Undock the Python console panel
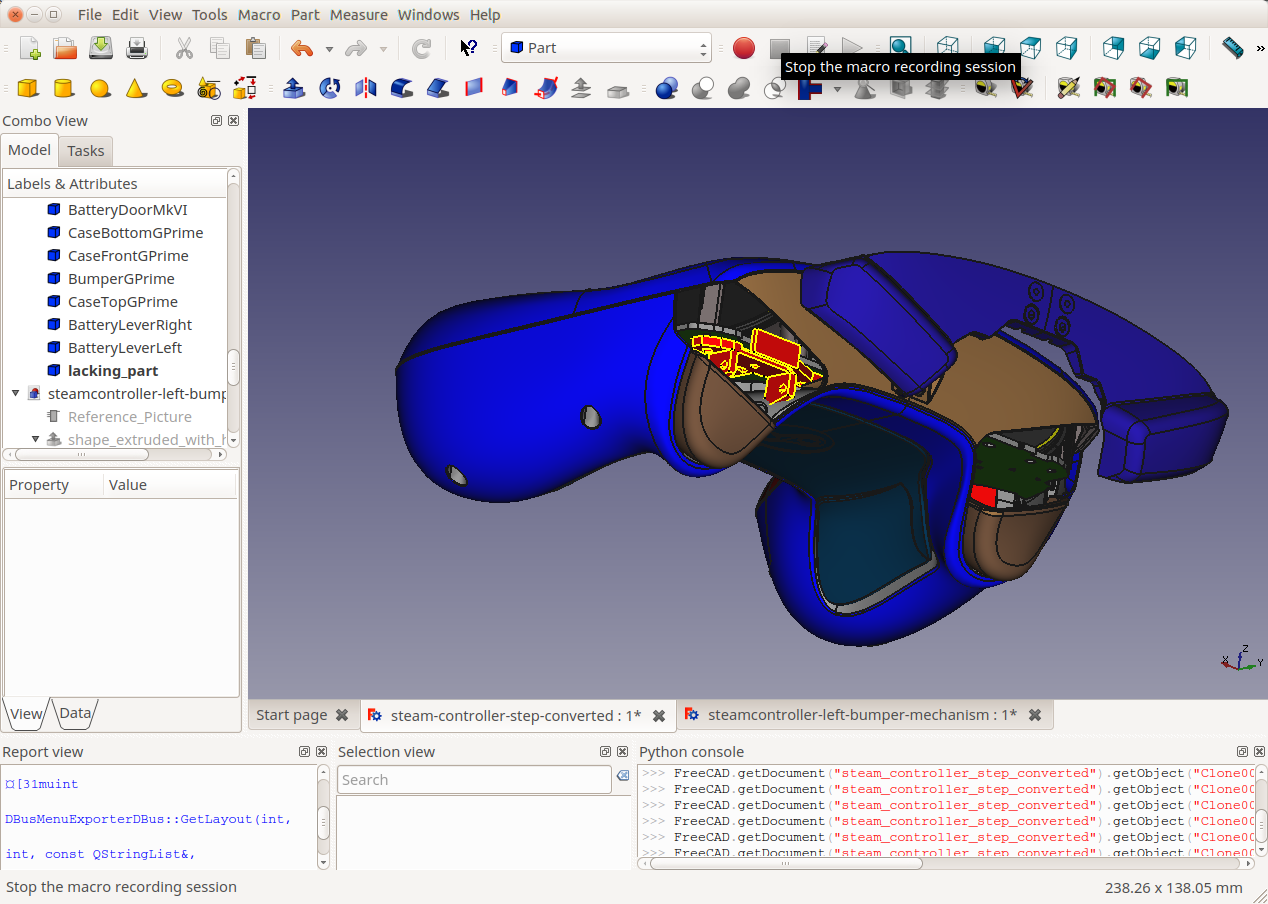Image resolution: width=1268 pixels, height=904 pixels. (1242, 752)
